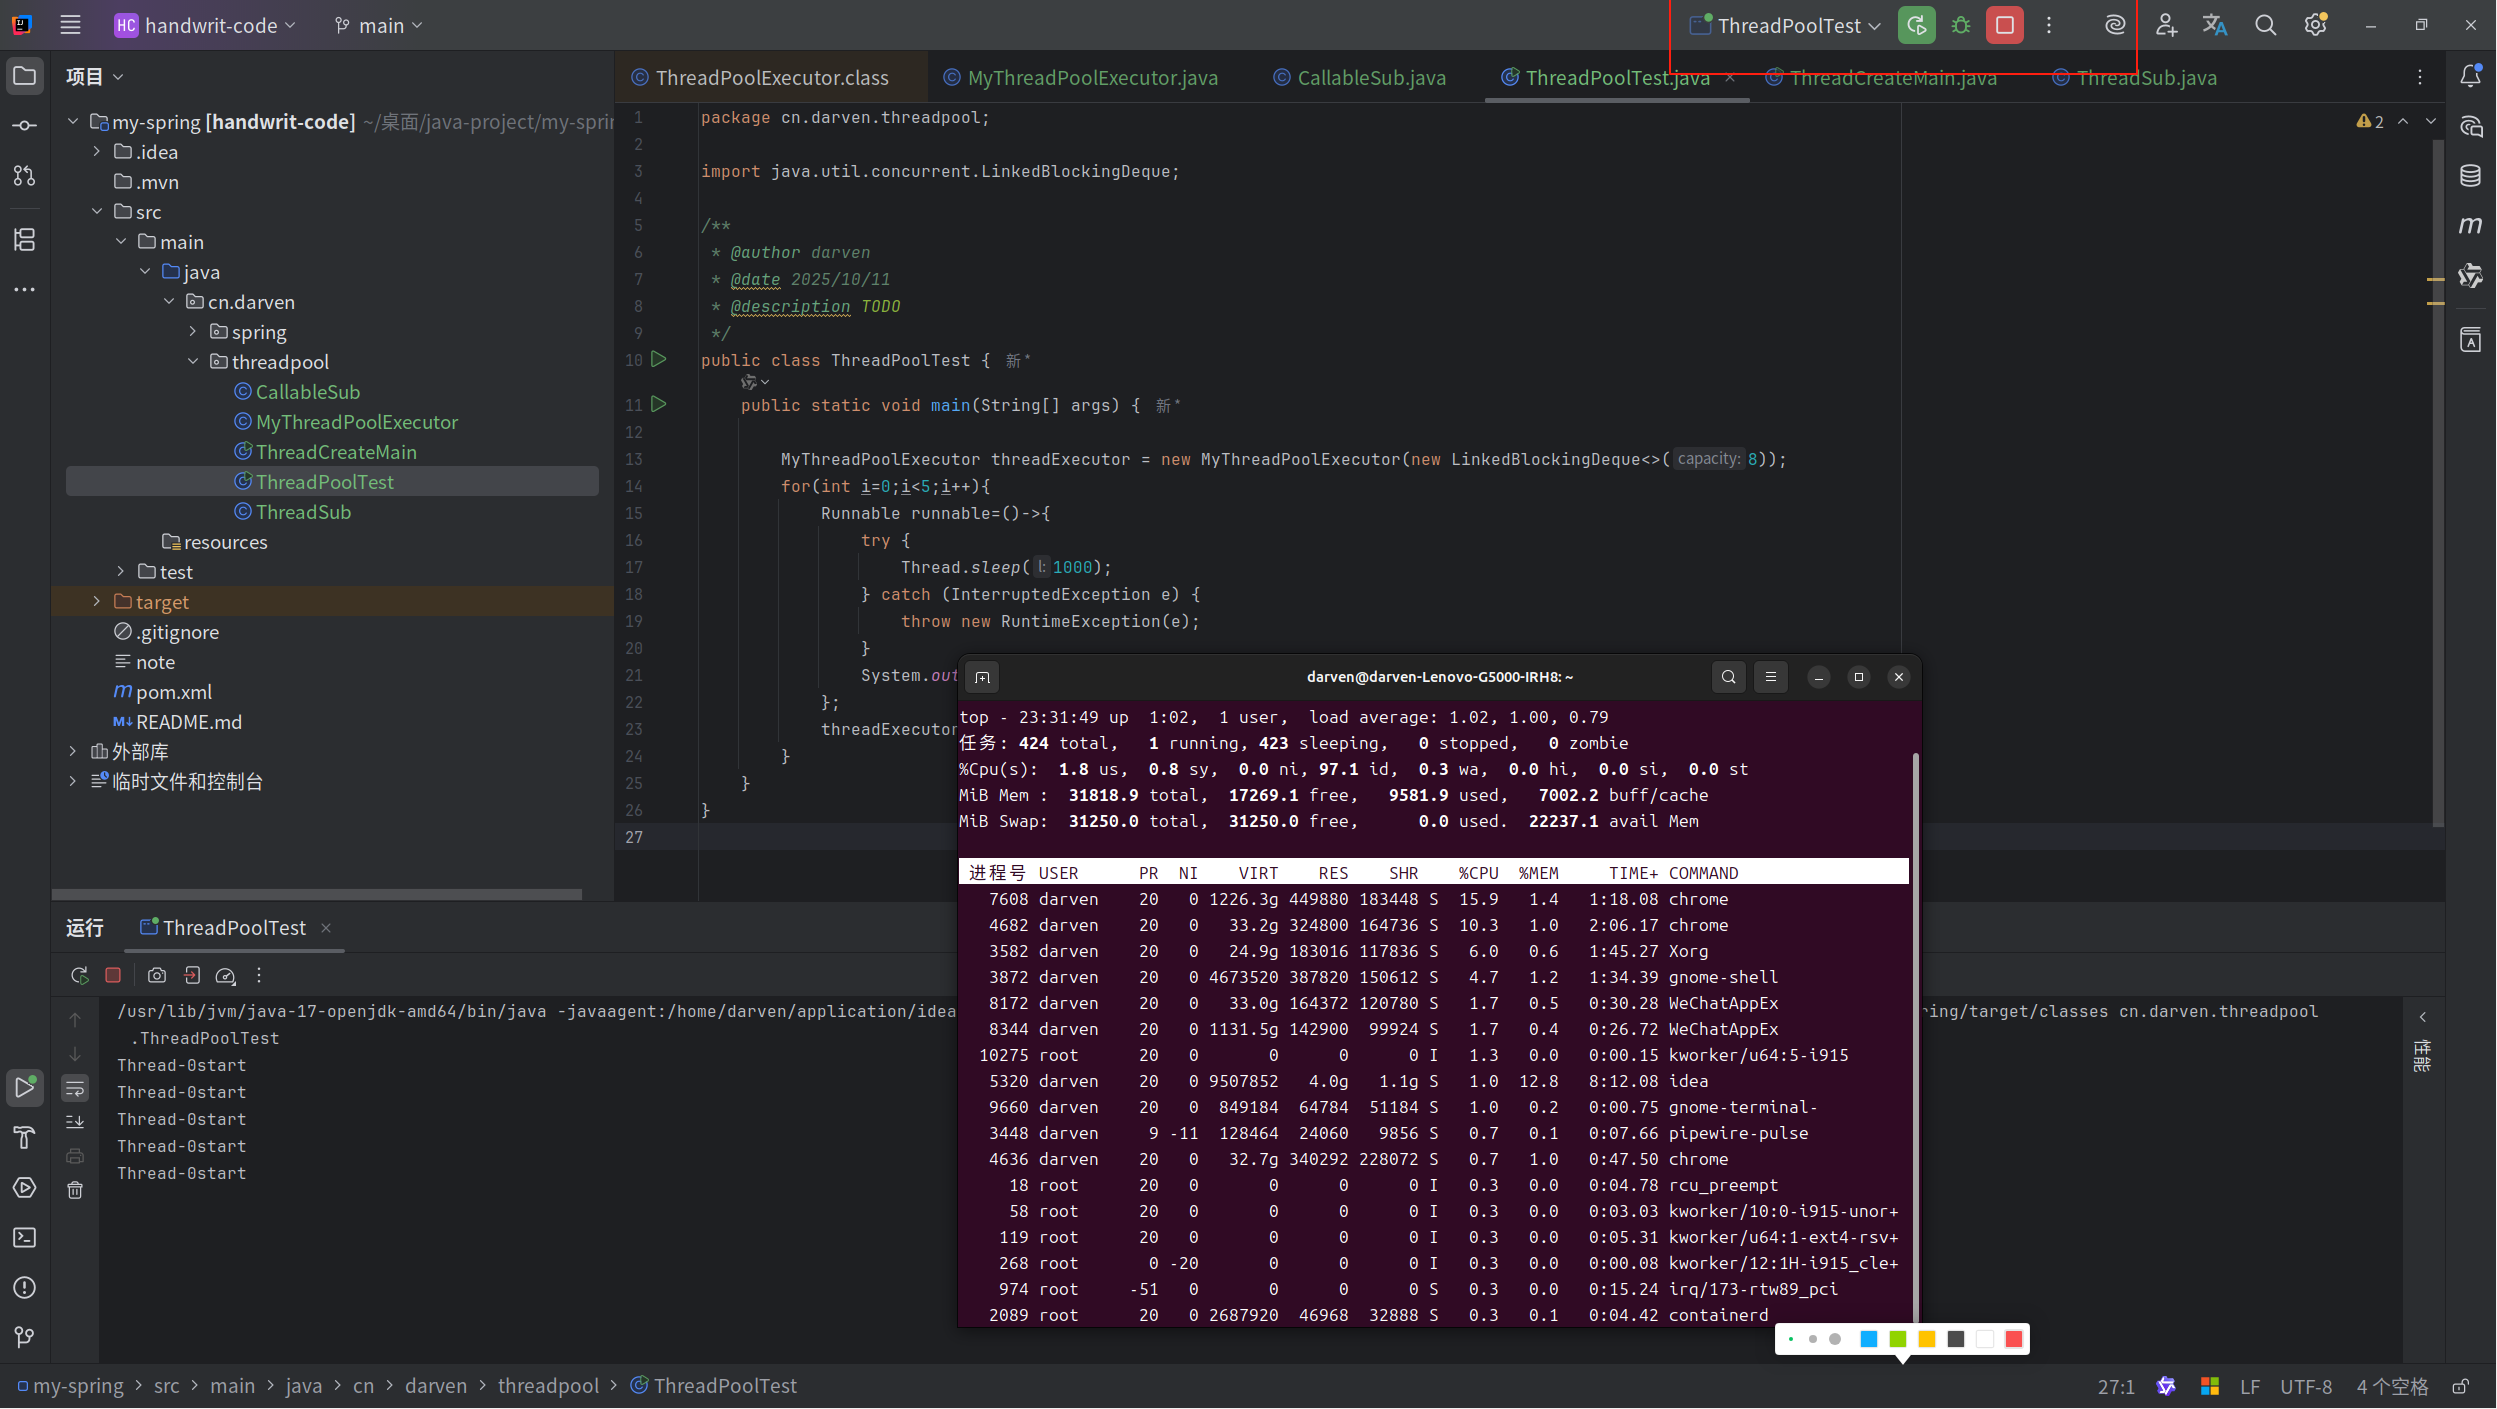This screenshot has height=1409, width=2497.
Task: Stop the running ThreadPoolTest from top toolbar
Action: (x=2004, y=26)
